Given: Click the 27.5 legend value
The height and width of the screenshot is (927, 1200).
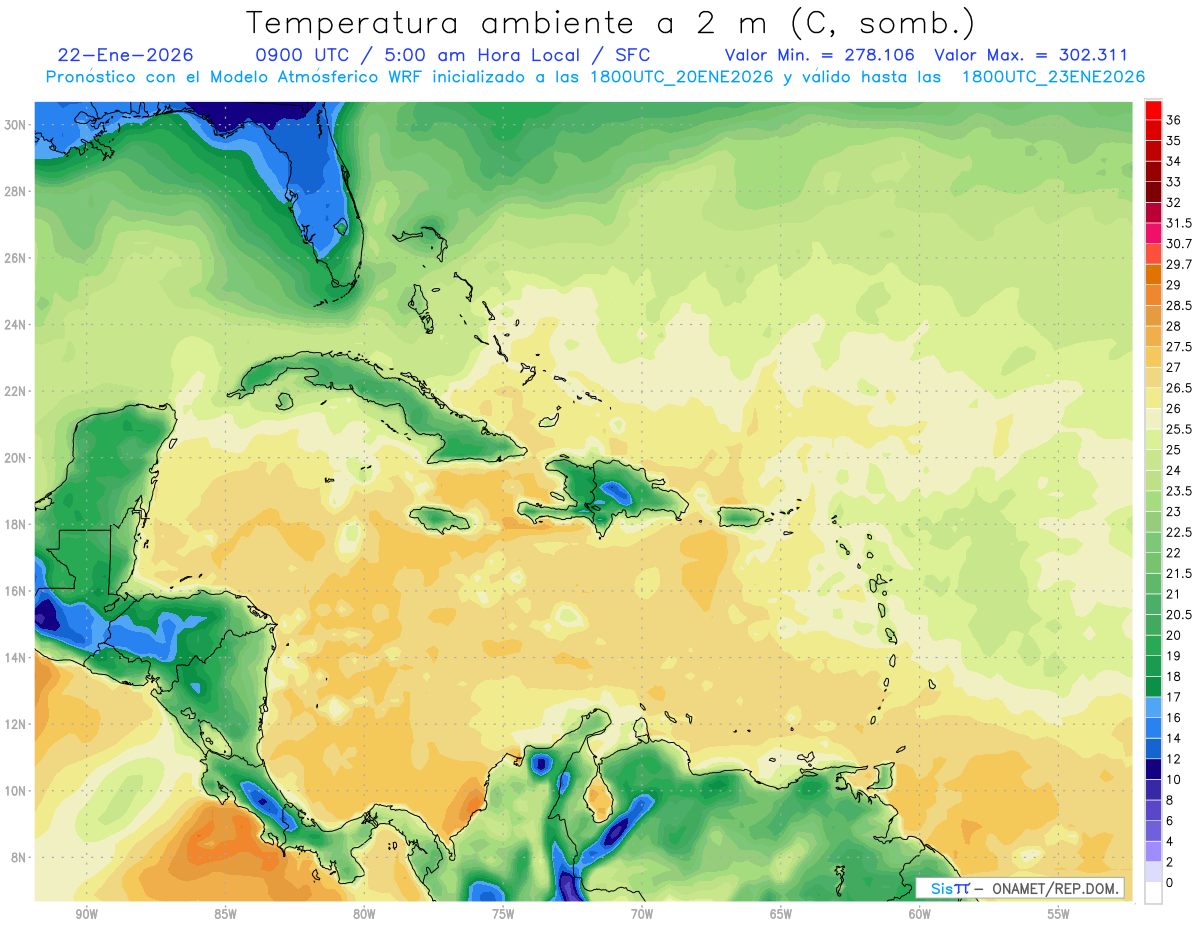Looking at the screenshot, I should pyautogui.click(x=1179, y=347).
